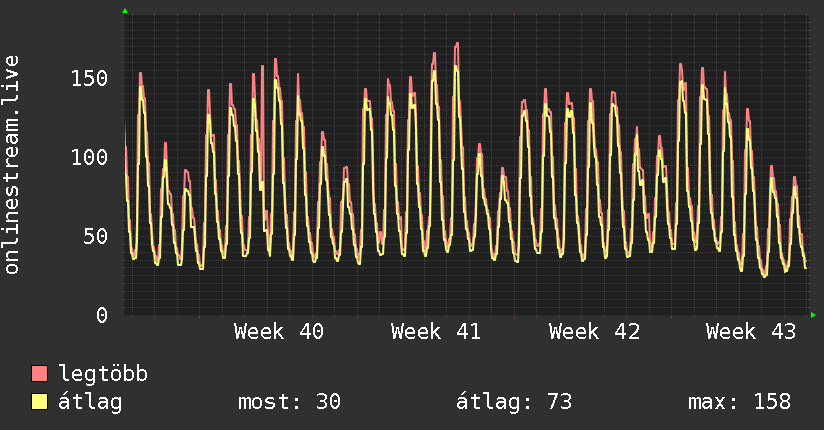Click the 50 y-axis value

click(x=96, y=237)
